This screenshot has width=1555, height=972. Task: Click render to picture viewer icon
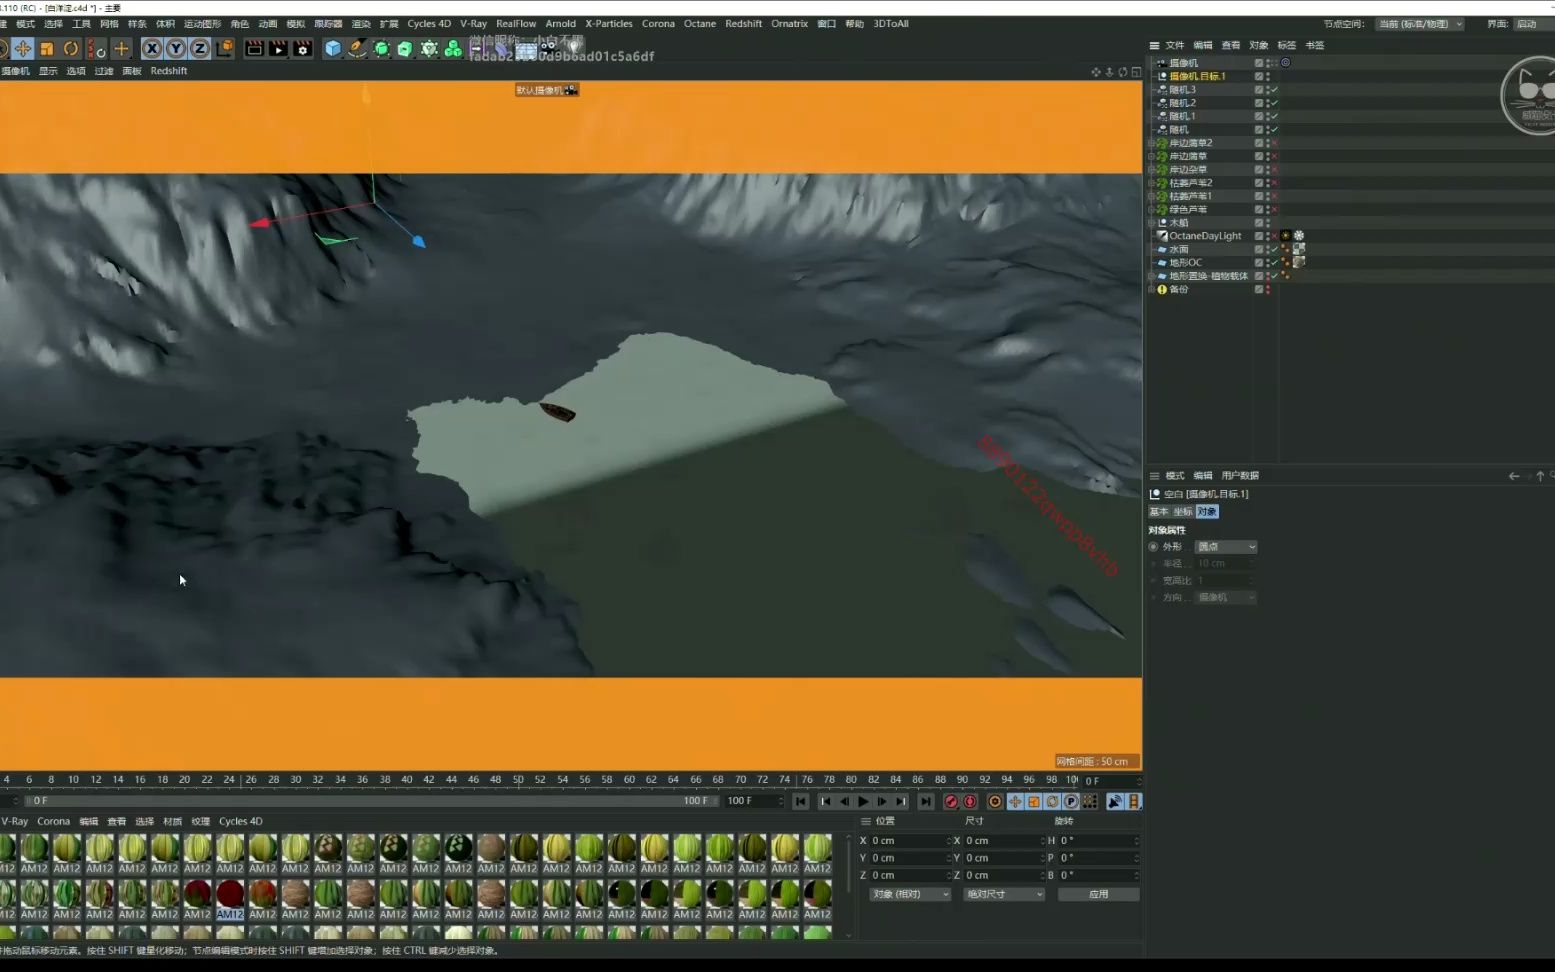[278, 48]
